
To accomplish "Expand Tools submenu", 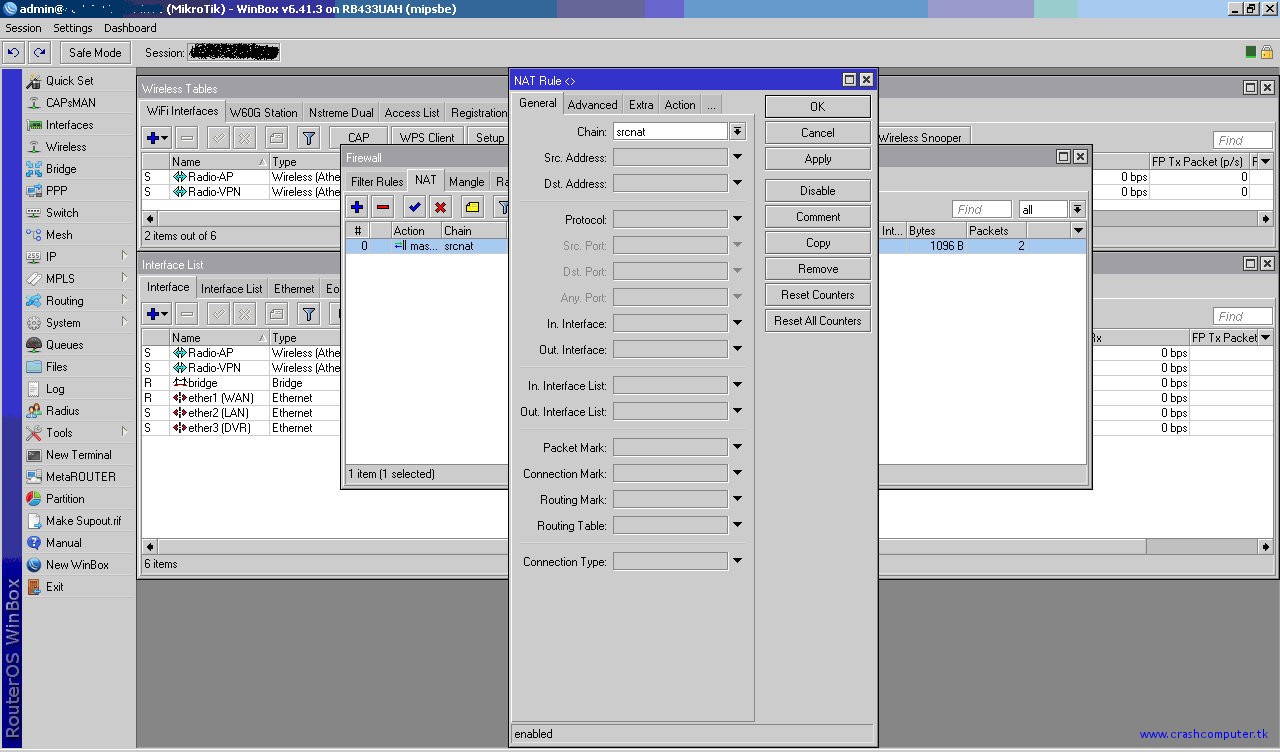I will click(77, 433).
